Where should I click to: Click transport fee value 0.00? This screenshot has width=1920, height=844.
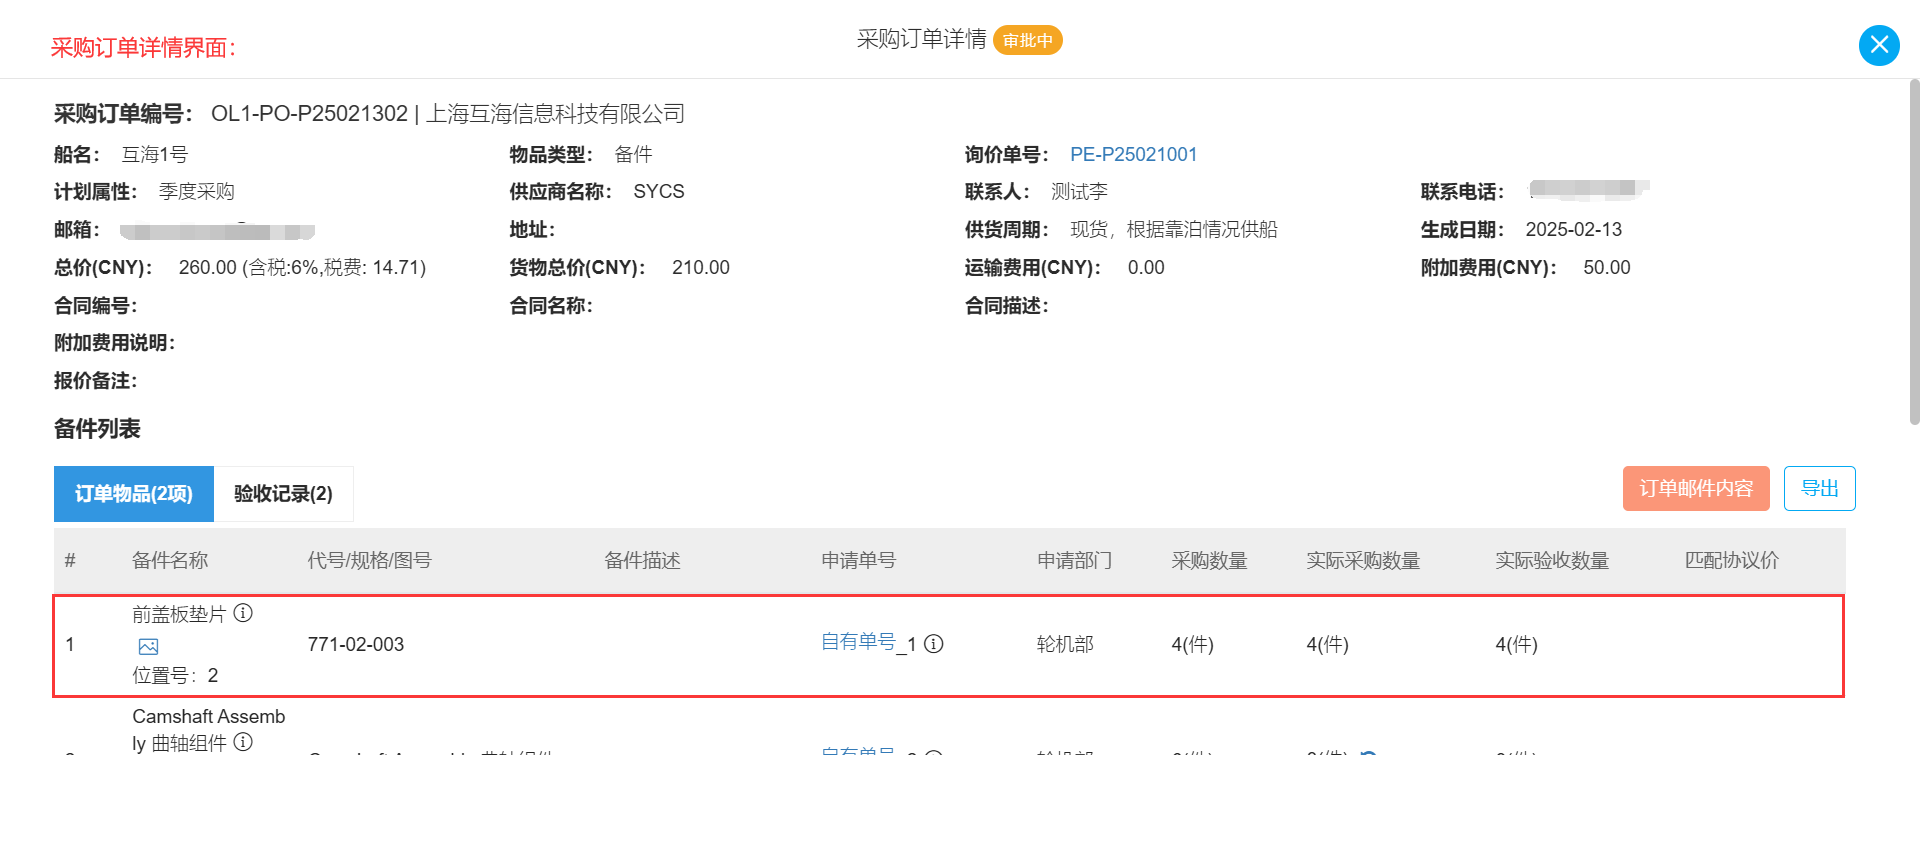tap(1146, 268)
